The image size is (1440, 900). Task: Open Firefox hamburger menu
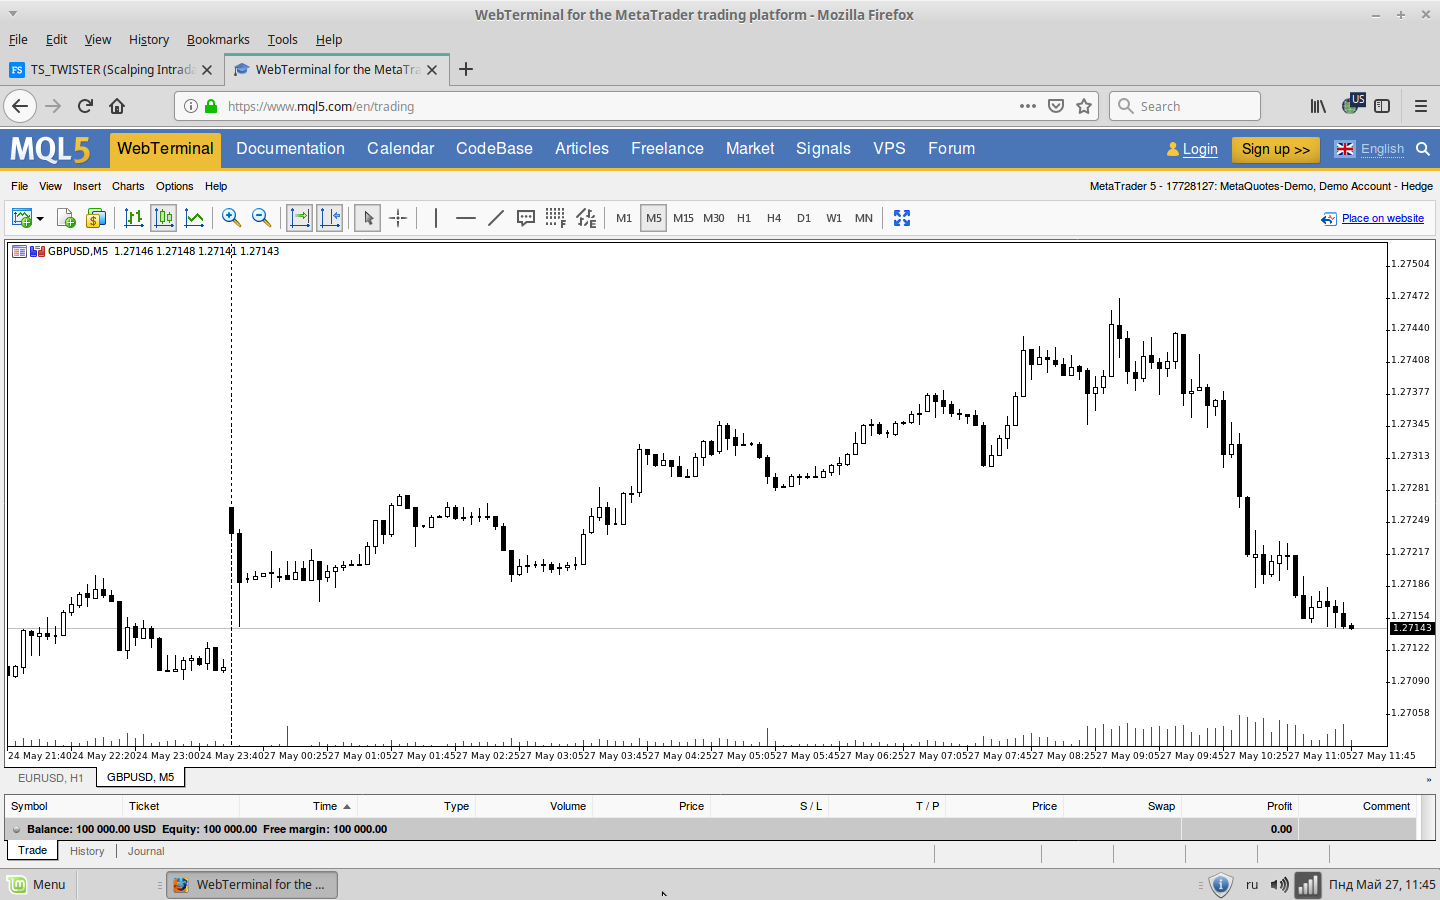1420,106
